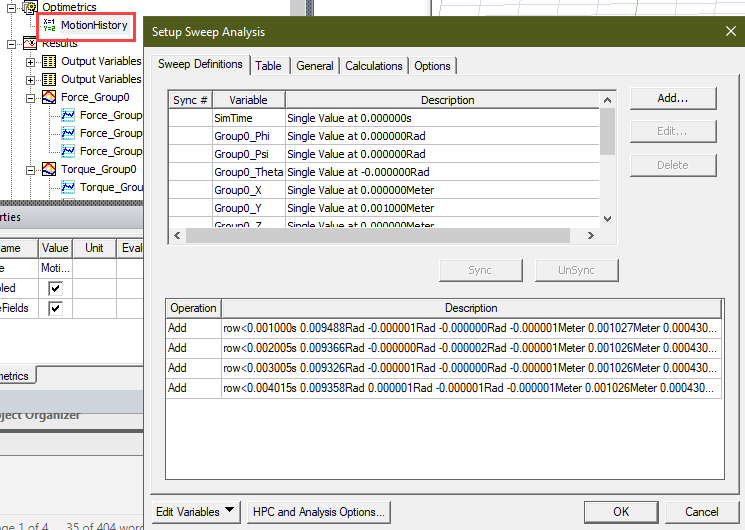
Task: Open the Table tab
Action: tap(268, 66)
